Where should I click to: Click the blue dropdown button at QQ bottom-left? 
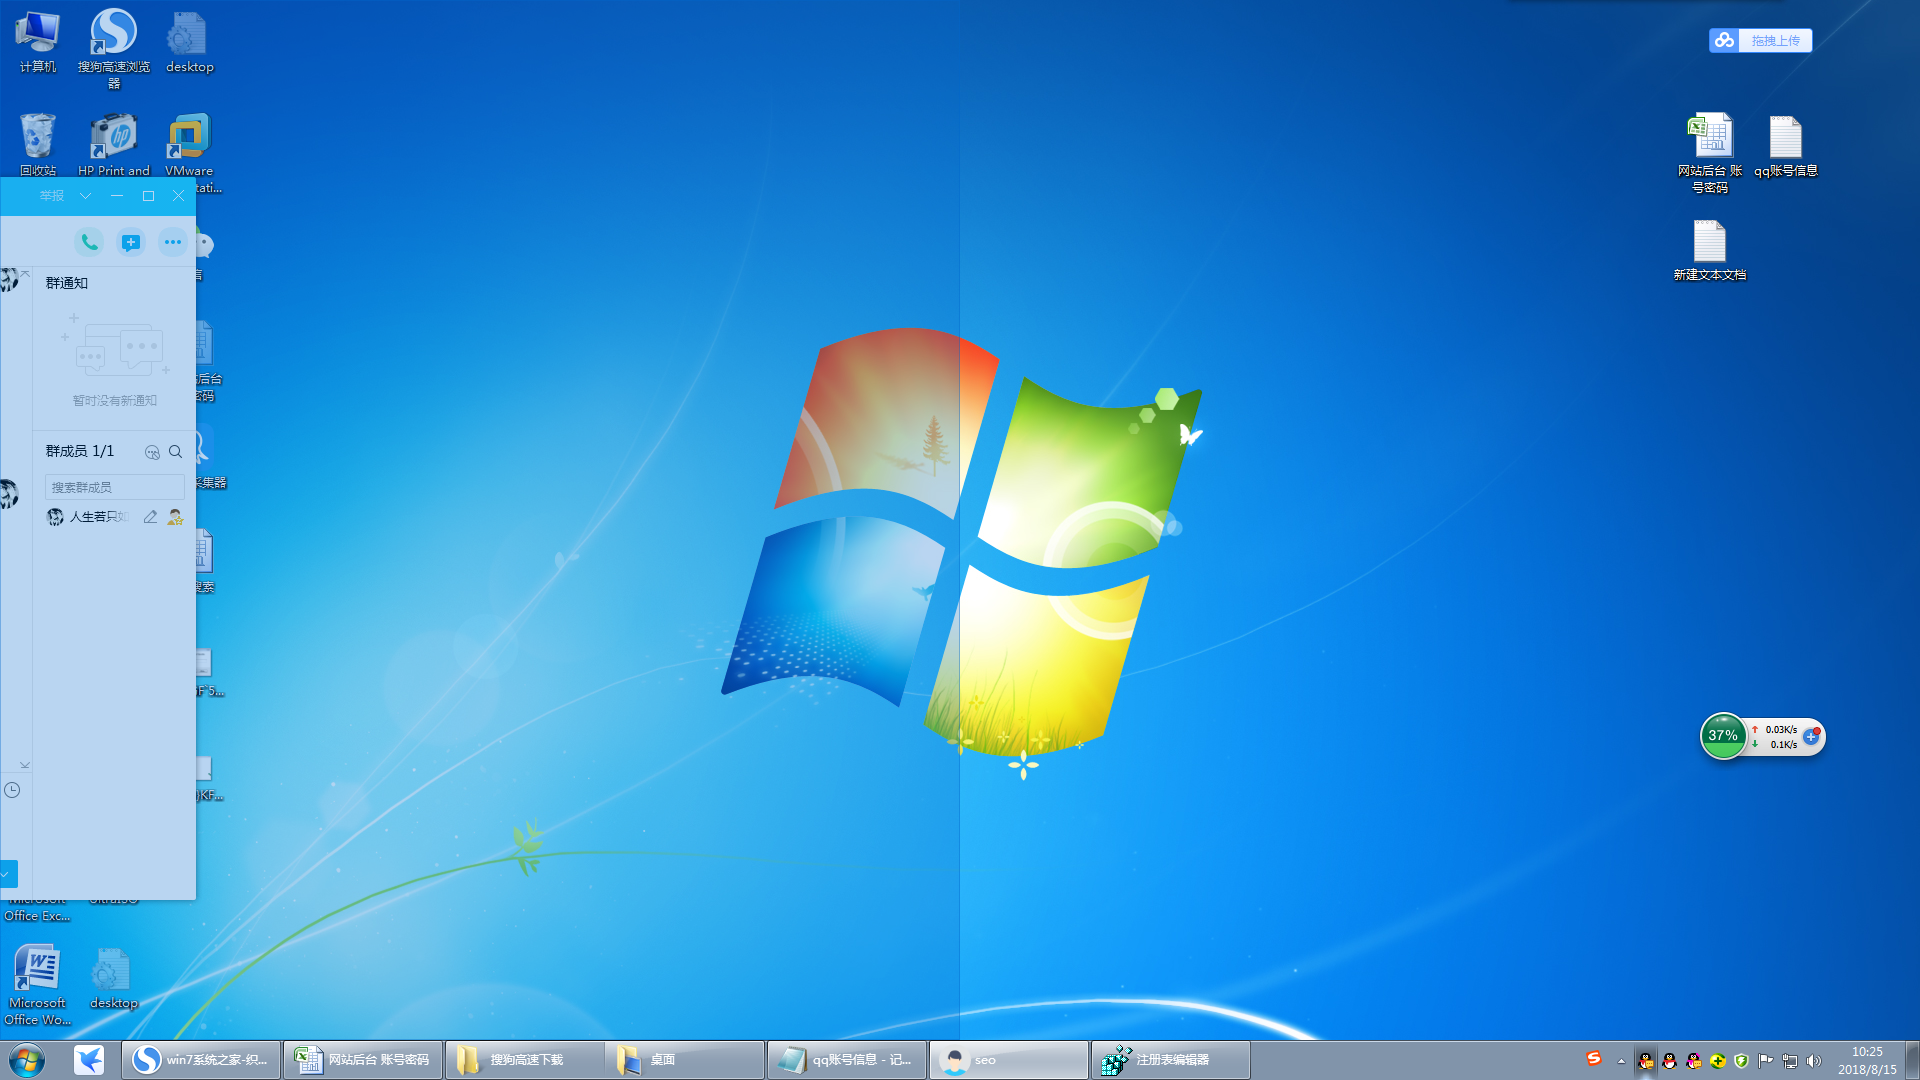coord(8,874)
